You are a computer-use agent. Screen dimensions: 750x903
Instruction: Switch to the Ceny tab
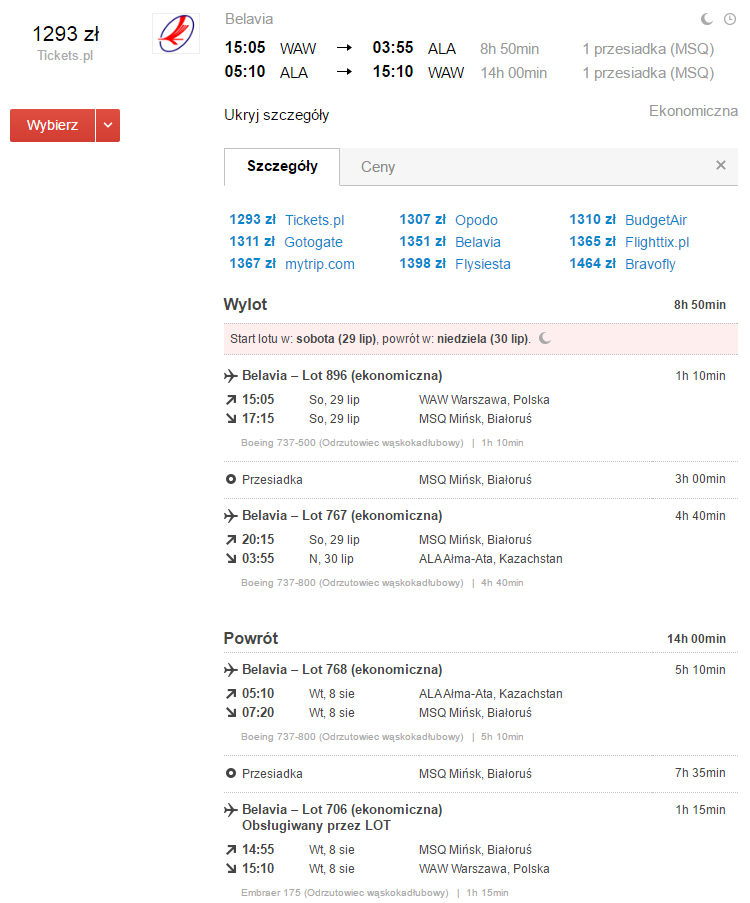coord(378,167)
